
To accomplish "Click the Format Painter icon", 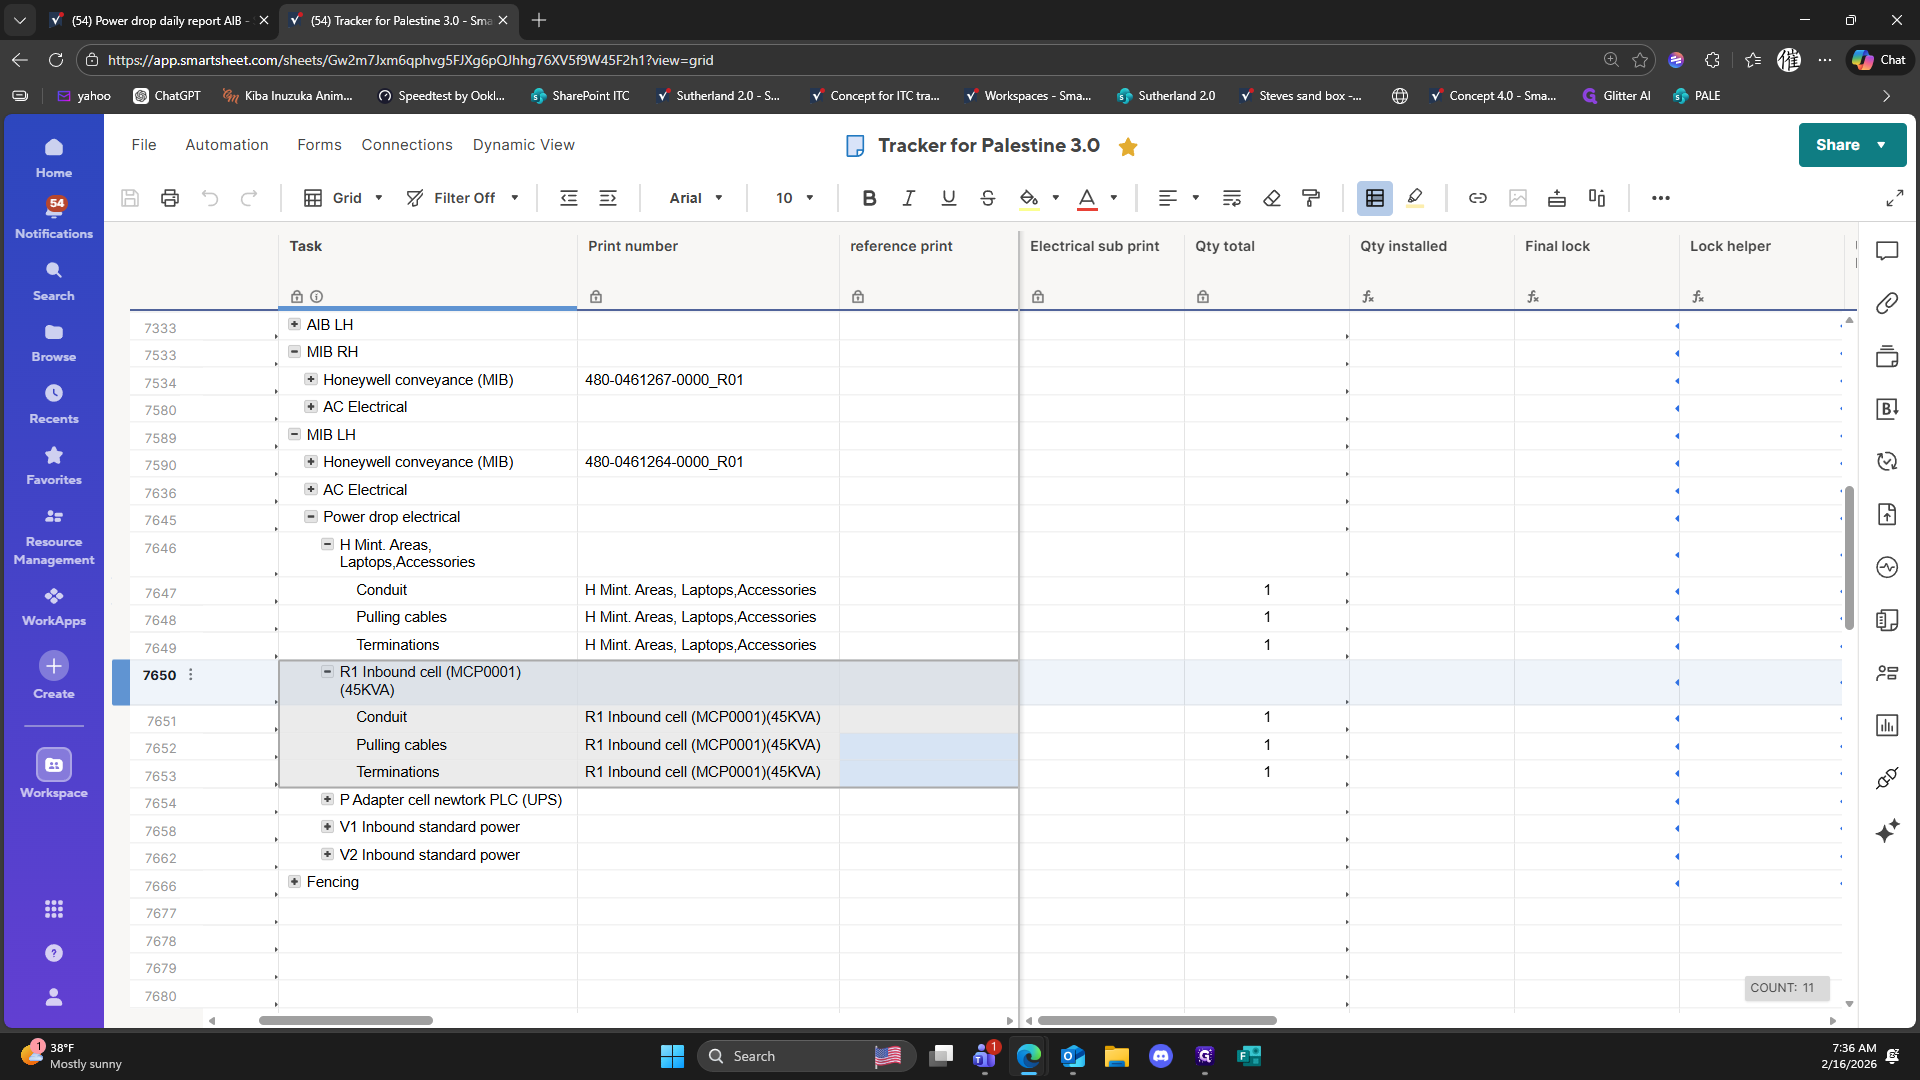I will tap(1311, 198).
